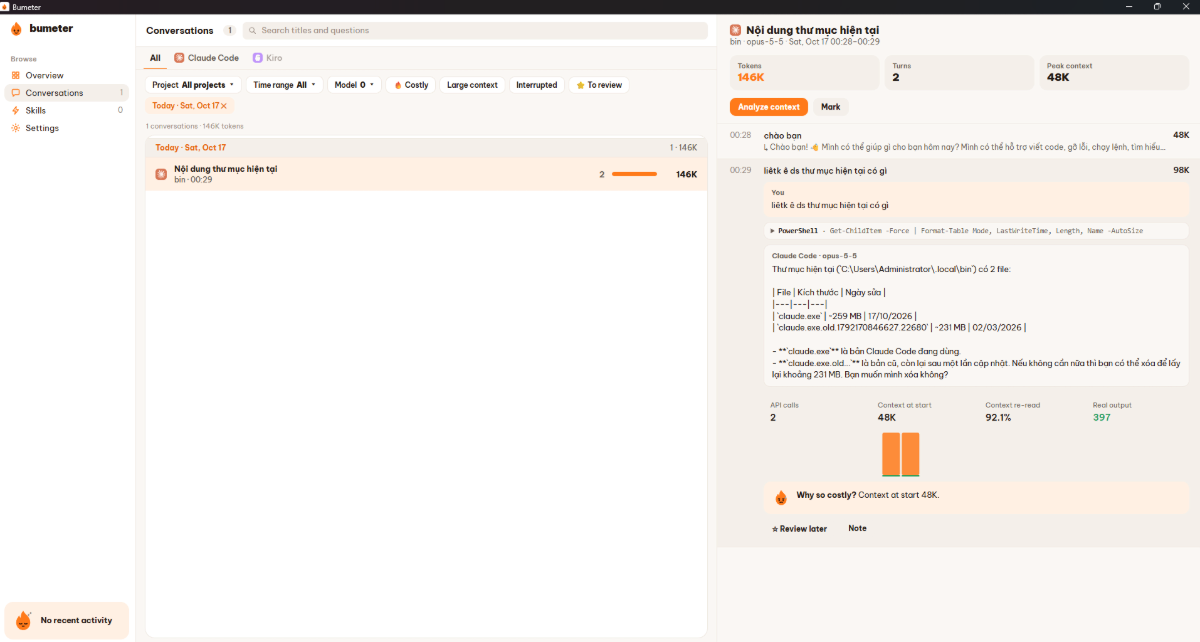The image size is (1200, 642).
Task: Click the Claude icon beside detail panel title
Action: coord(736,30)
